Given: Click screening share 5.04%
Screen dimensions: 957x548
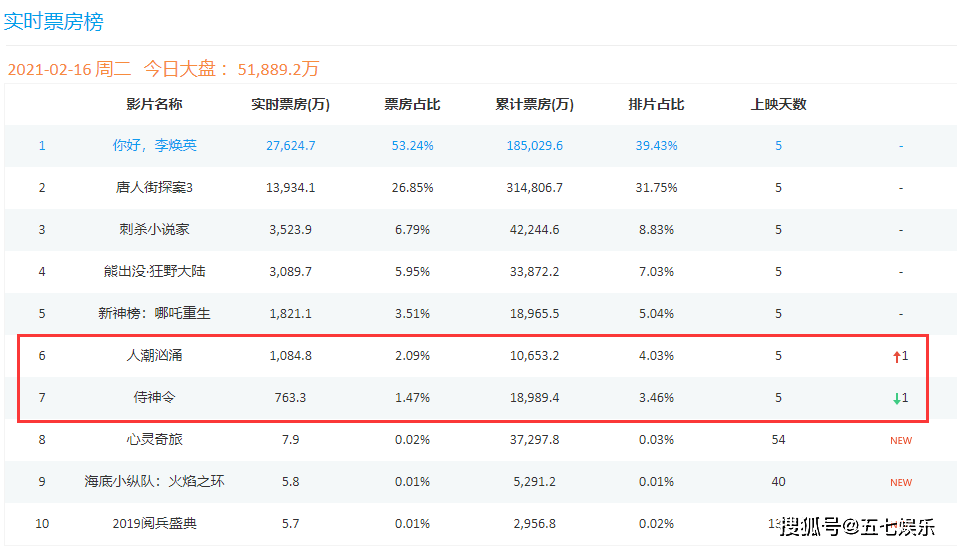Looking at the screenshot, I should [x=656, y=314].
